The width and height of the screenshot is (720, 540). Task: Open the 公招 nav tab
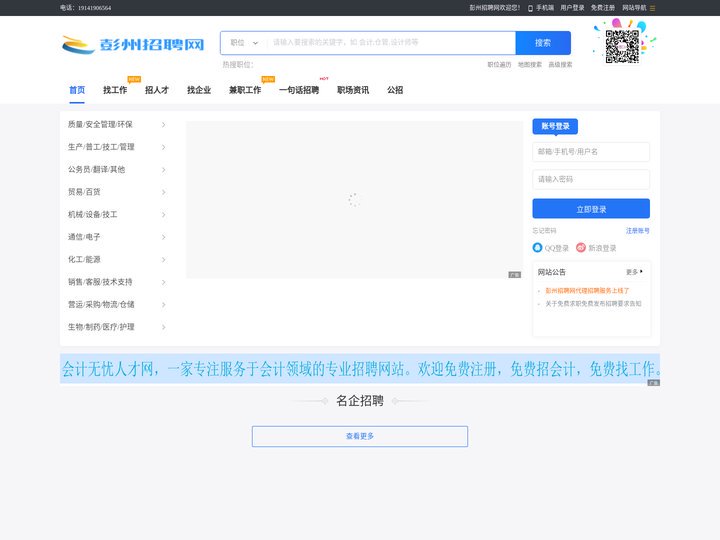(395, 90)
